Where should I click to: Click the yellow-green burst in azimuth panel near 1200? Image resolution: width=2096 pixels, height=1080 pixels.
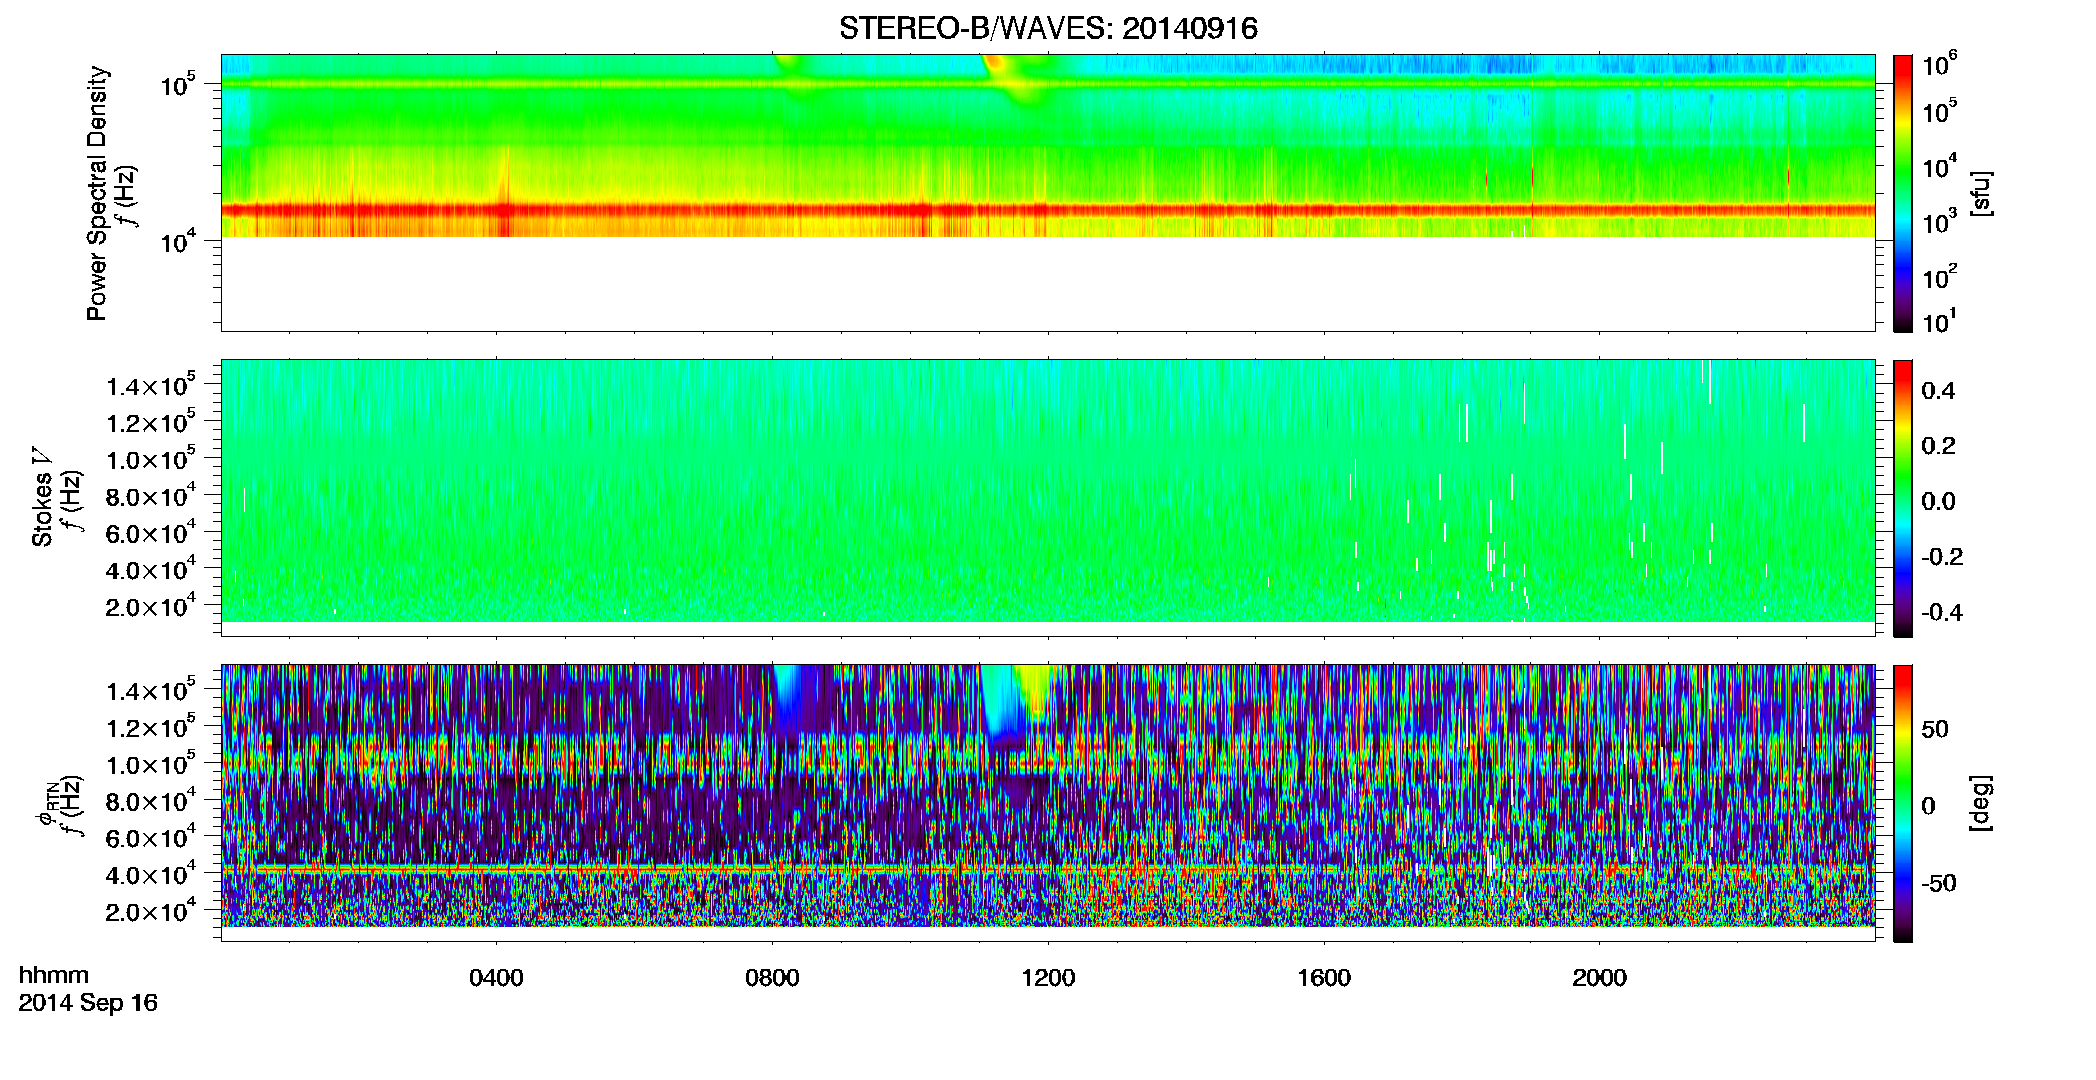click(x=1032, y=690)
